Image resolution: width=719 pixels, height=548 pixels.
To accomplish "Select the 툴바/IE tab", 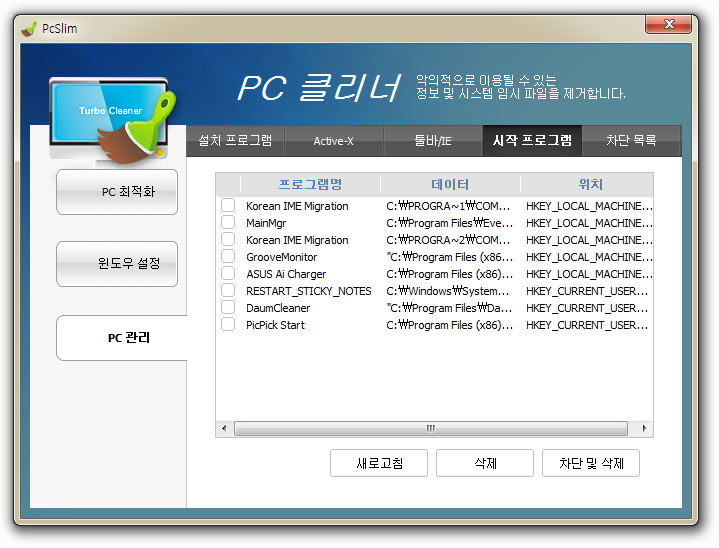I will (x=432, y=141).
